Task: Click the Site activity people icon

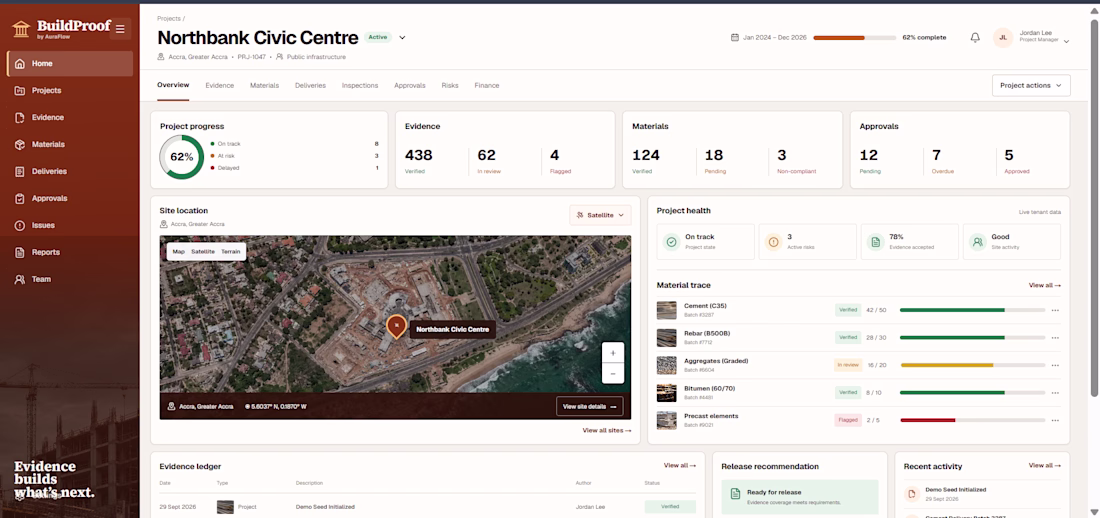Action: [977, 241]
